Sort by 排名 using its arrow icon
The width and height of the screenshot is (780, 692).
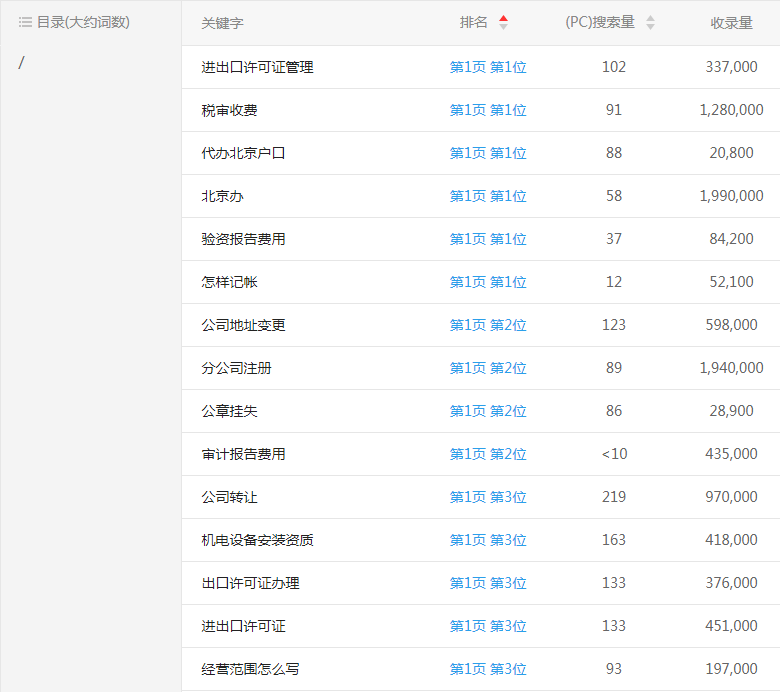tap(503, 22)
